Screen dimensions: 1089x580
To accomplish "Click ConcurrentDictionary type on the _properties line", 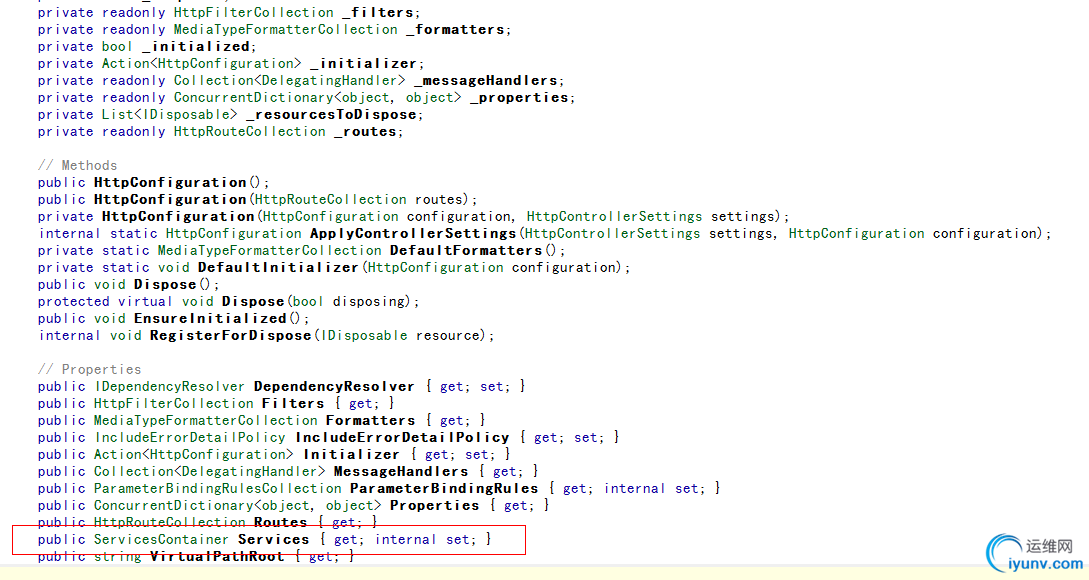I will click(x=253, y=97).
